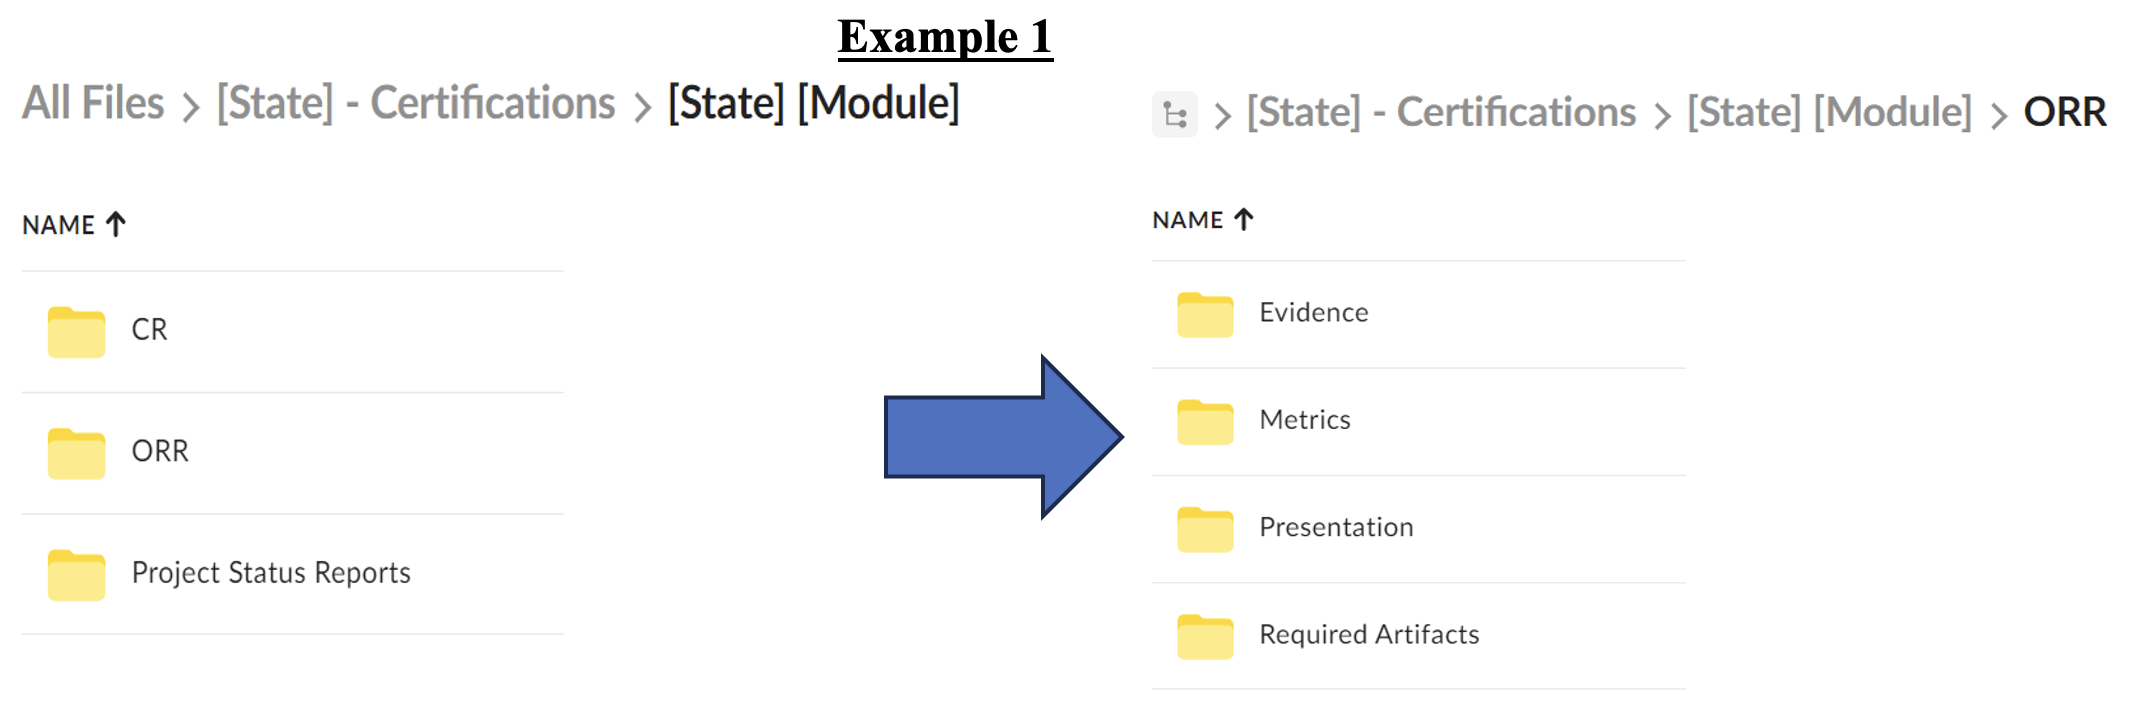2130x710 pixels.
Task: Navigate to All Files via breadcrumb link
Action: click(x=94, y=102)
